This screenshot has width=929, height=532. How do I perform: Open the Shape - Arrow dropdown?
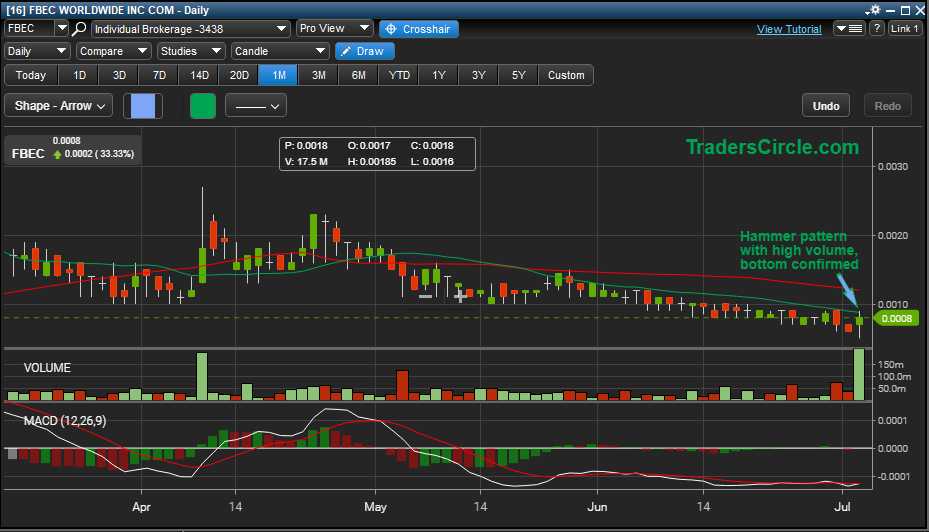coord(59,106)
